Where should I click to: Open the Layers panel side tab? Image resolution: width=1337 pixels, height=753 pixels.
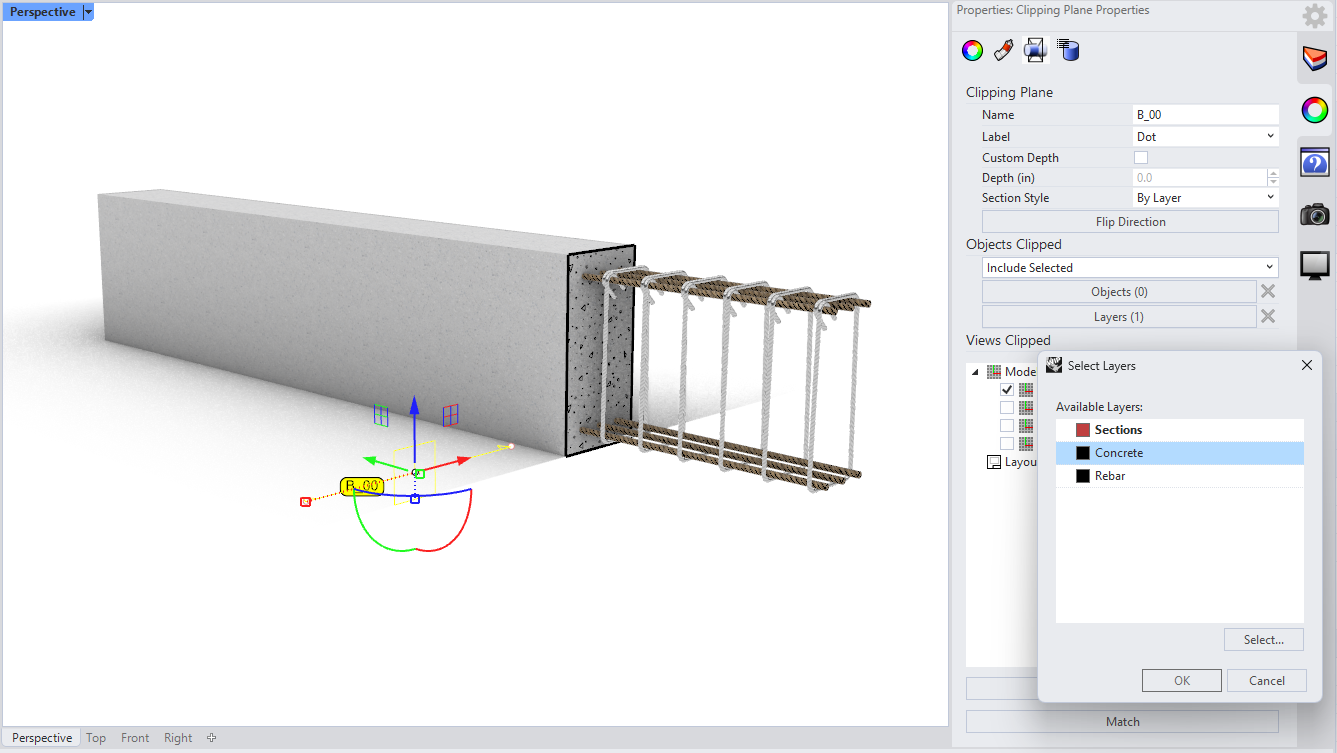1315,59
